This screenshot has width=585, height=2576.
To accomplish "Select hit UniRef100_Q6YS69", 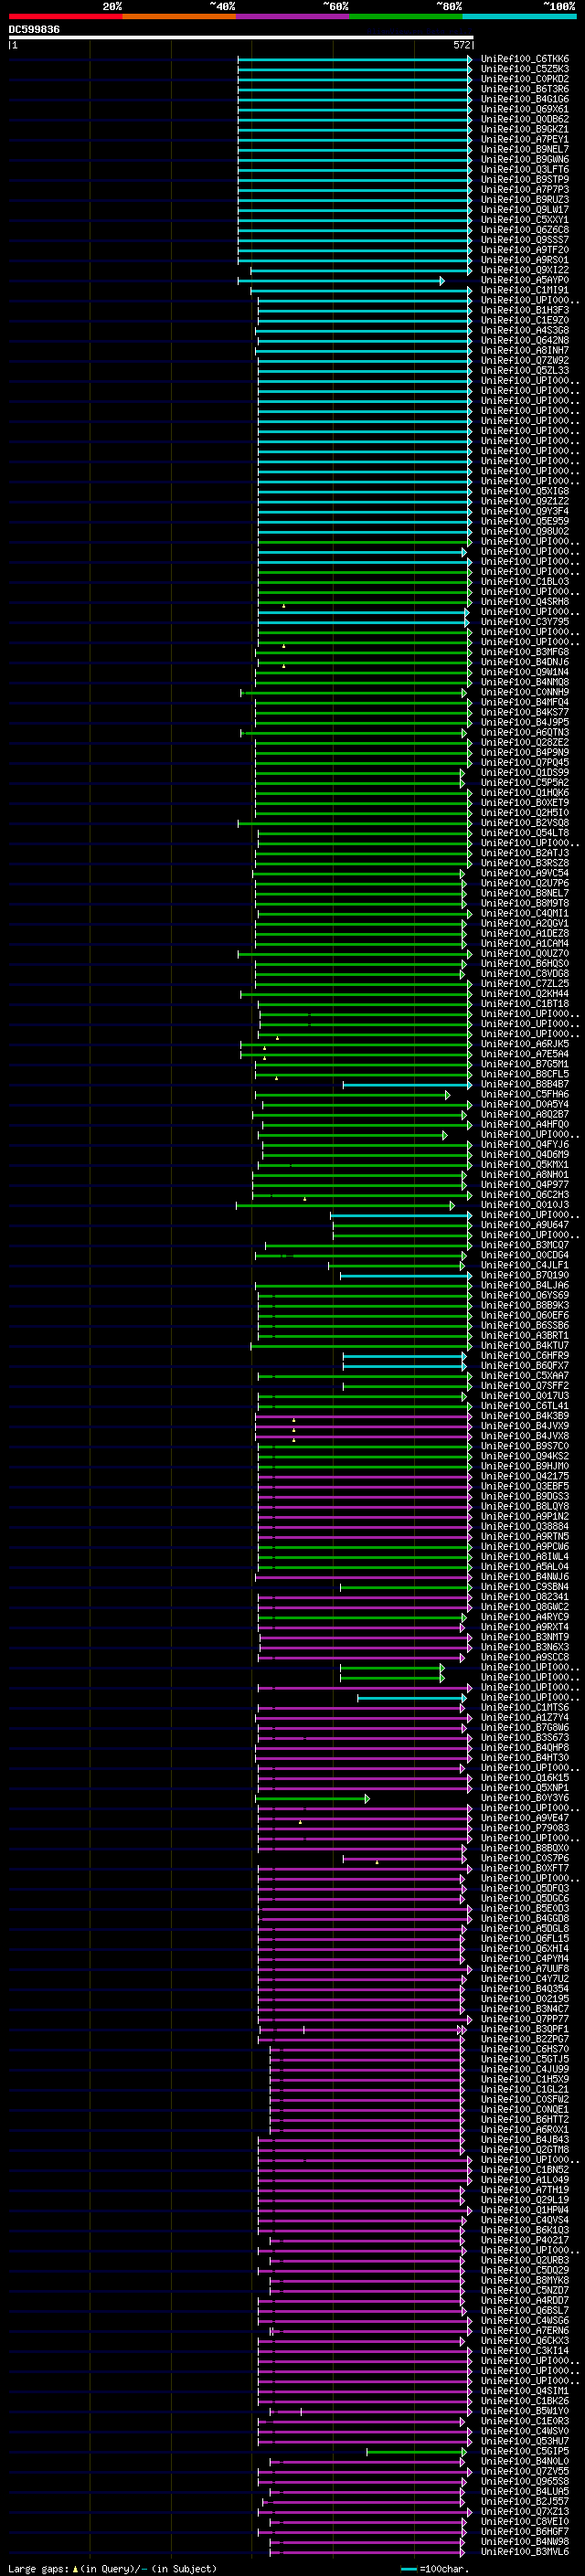I will 525,1296.
